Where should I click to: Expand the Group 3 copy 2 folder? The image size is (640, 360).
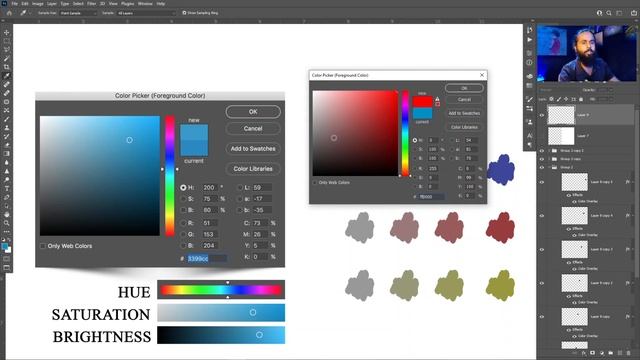(x=549, y=151)
